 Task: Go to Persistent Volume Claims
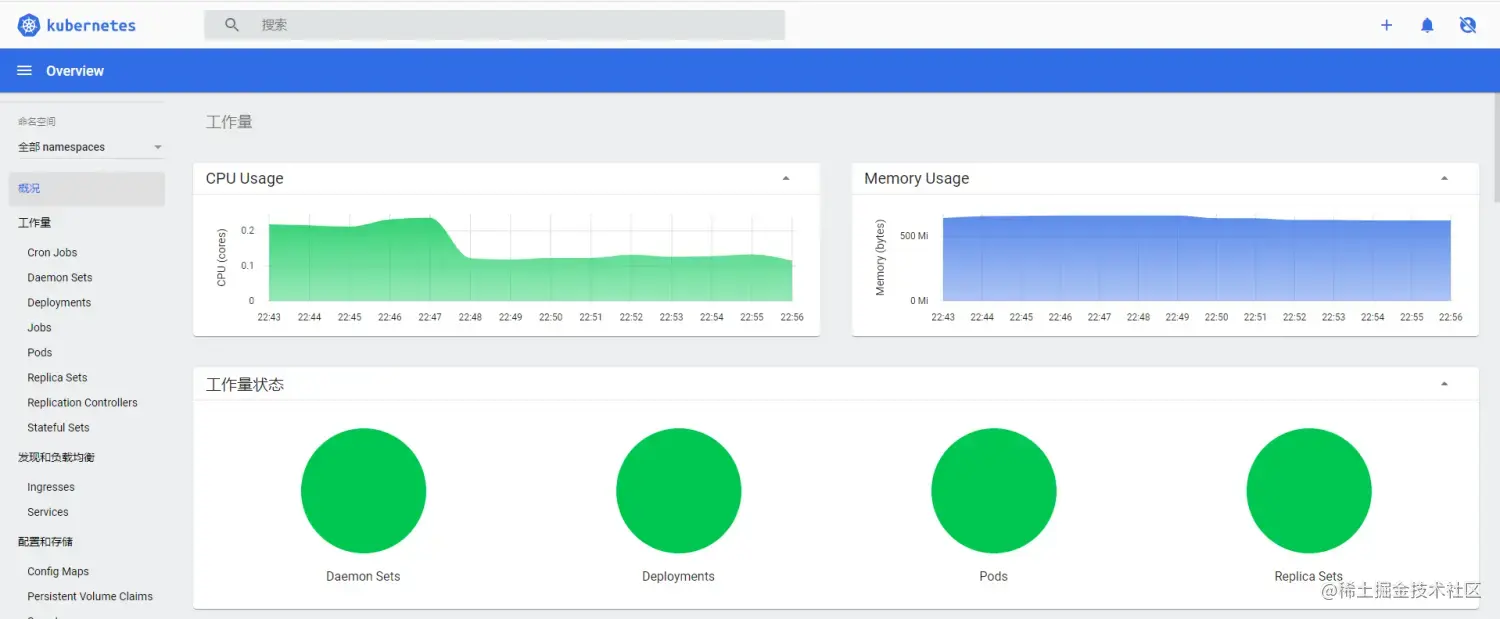coord(90,597)
